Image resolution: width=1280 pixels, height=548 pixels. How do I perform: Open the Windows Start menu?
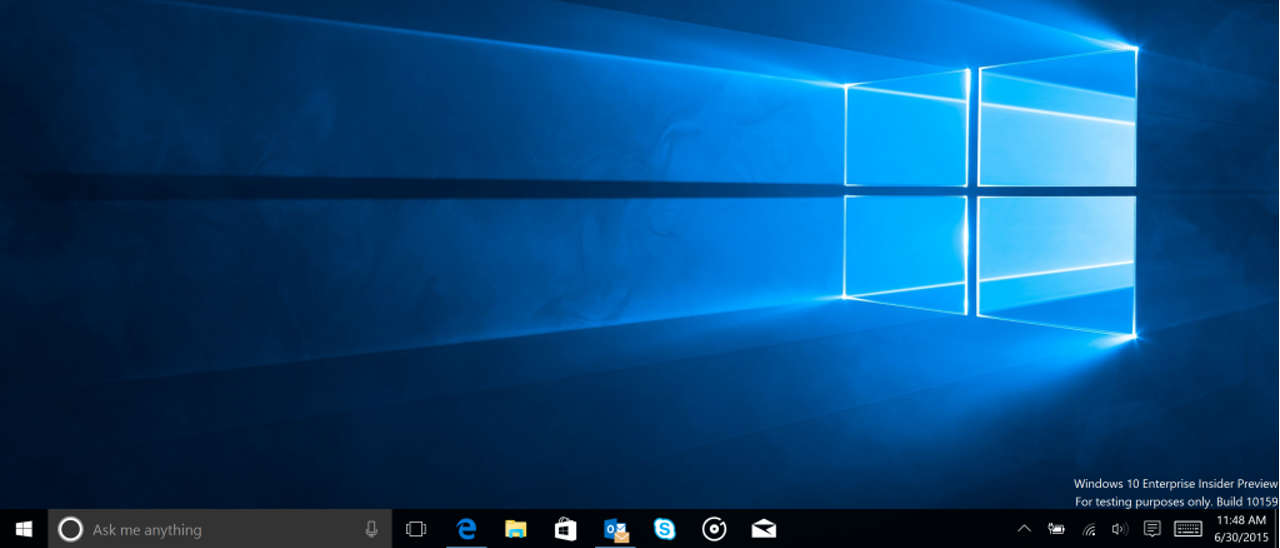point(24,529)
